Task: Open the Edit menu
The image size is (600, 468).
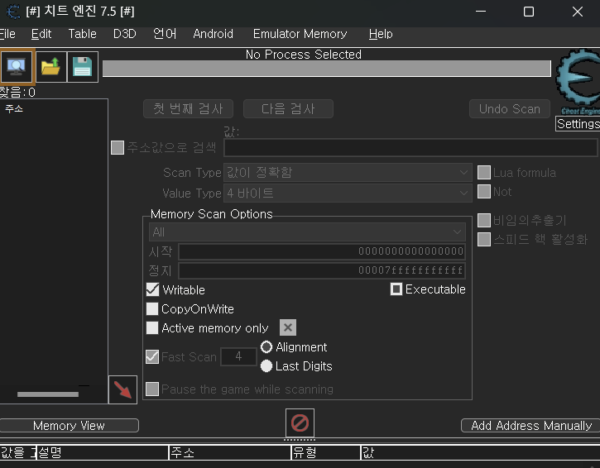Action: [x=41, y=34]
